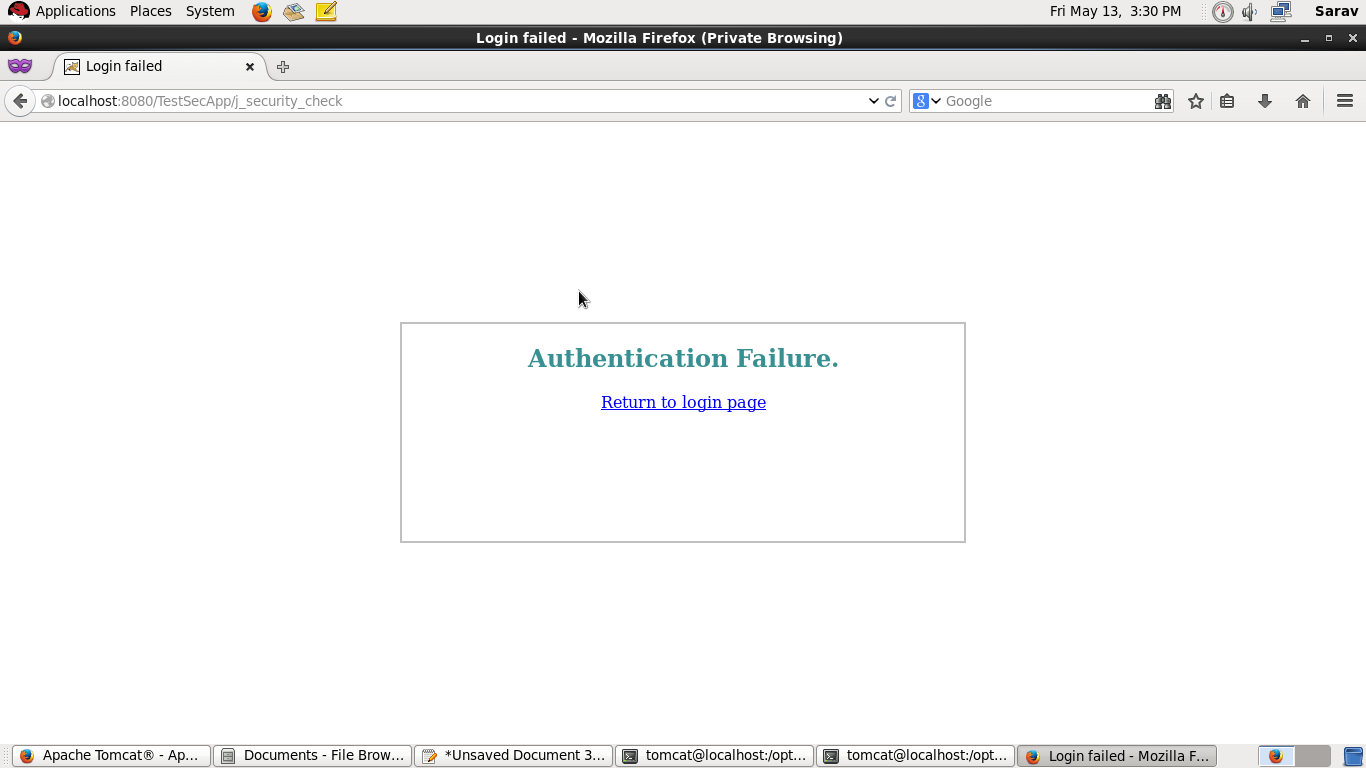Image resolution: width=1366 pixels, height=768 pixels.
Task: Open the bookmarks clipboard icon
Action: (1227, 100)
